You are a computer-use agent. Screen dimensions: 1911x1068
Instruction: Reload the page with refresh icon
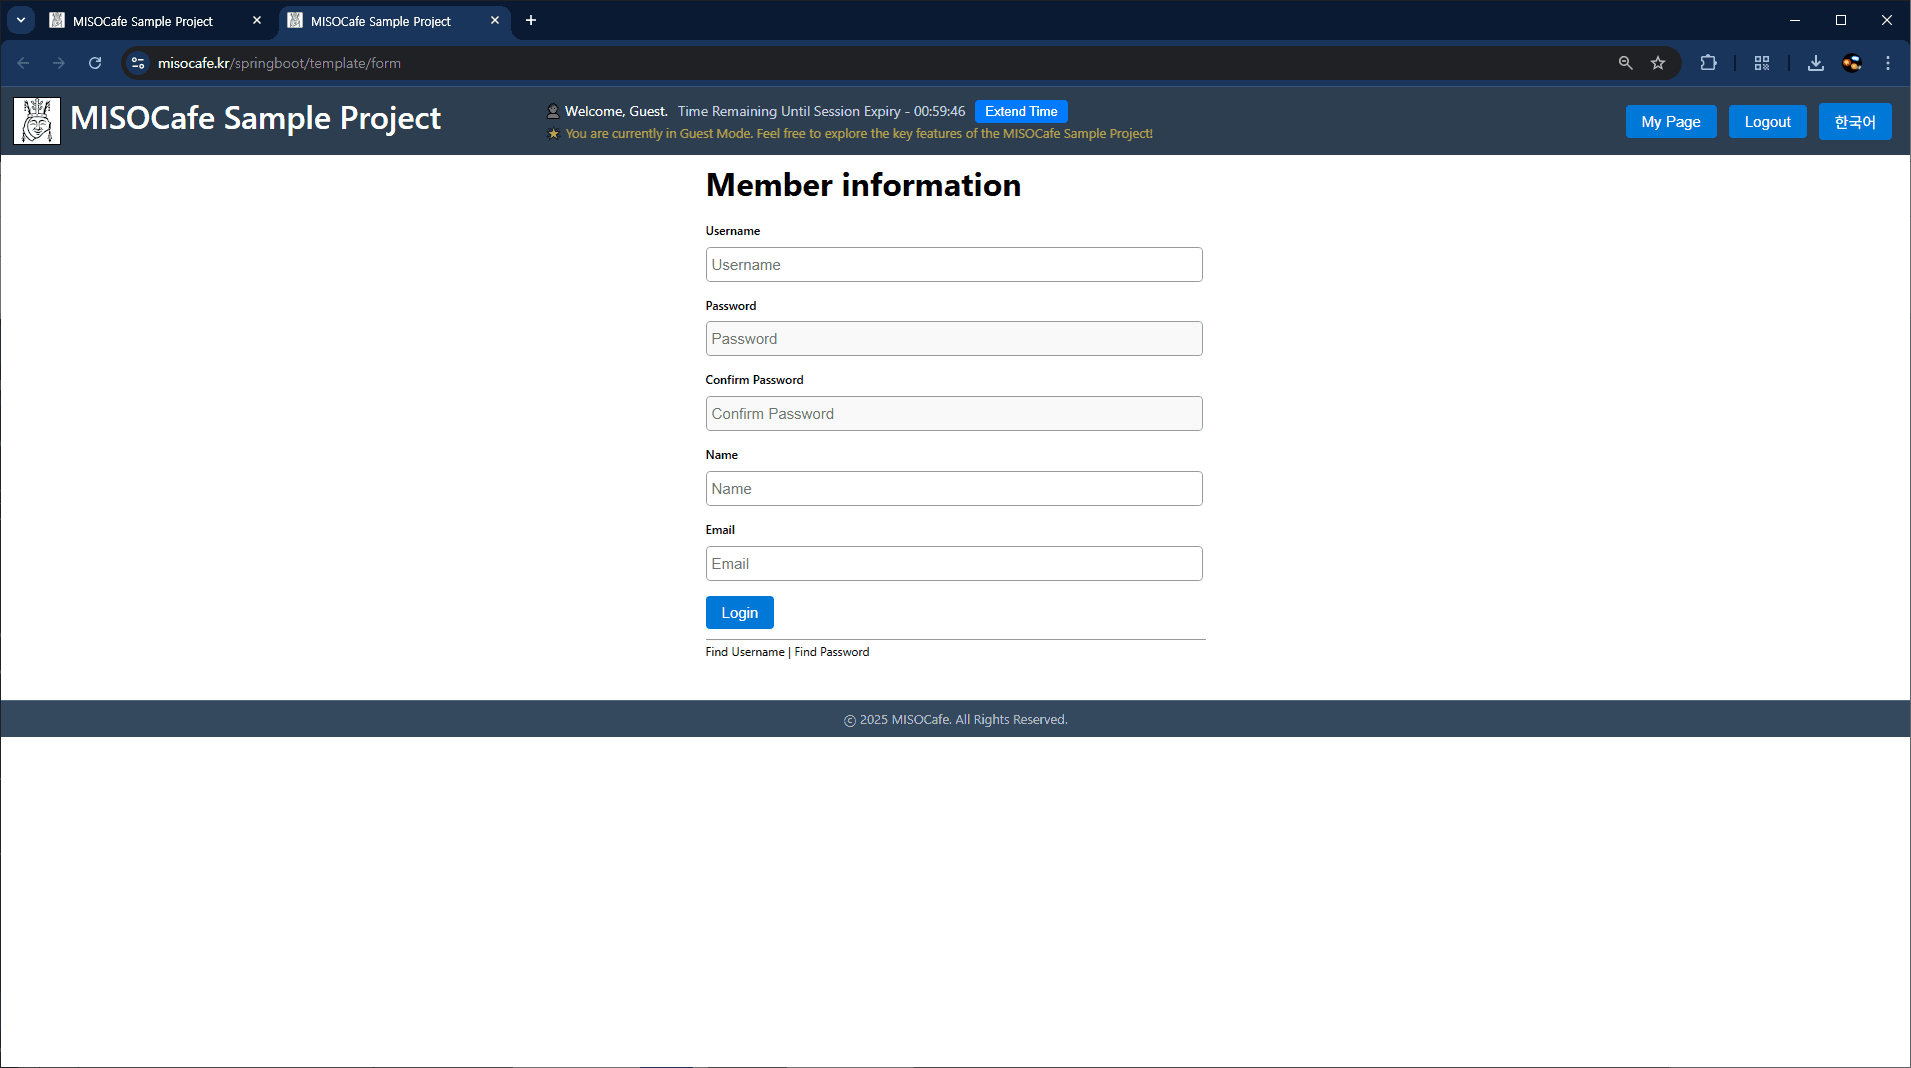tap(95, 63)
